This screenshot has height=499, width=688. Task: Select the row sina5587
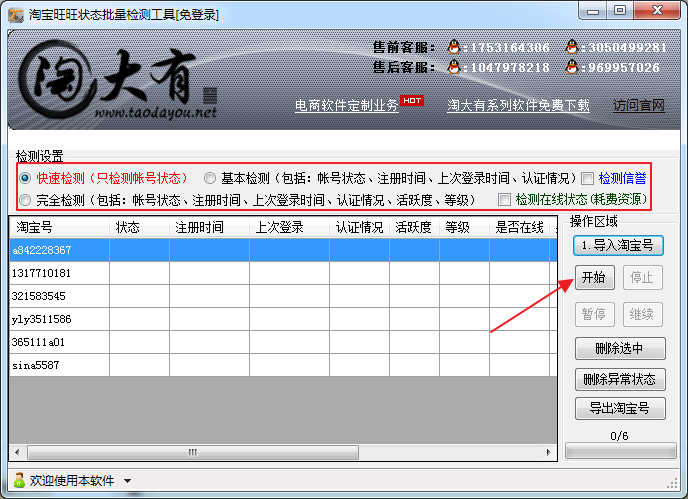pyautogui.click(x=283, y=365)
